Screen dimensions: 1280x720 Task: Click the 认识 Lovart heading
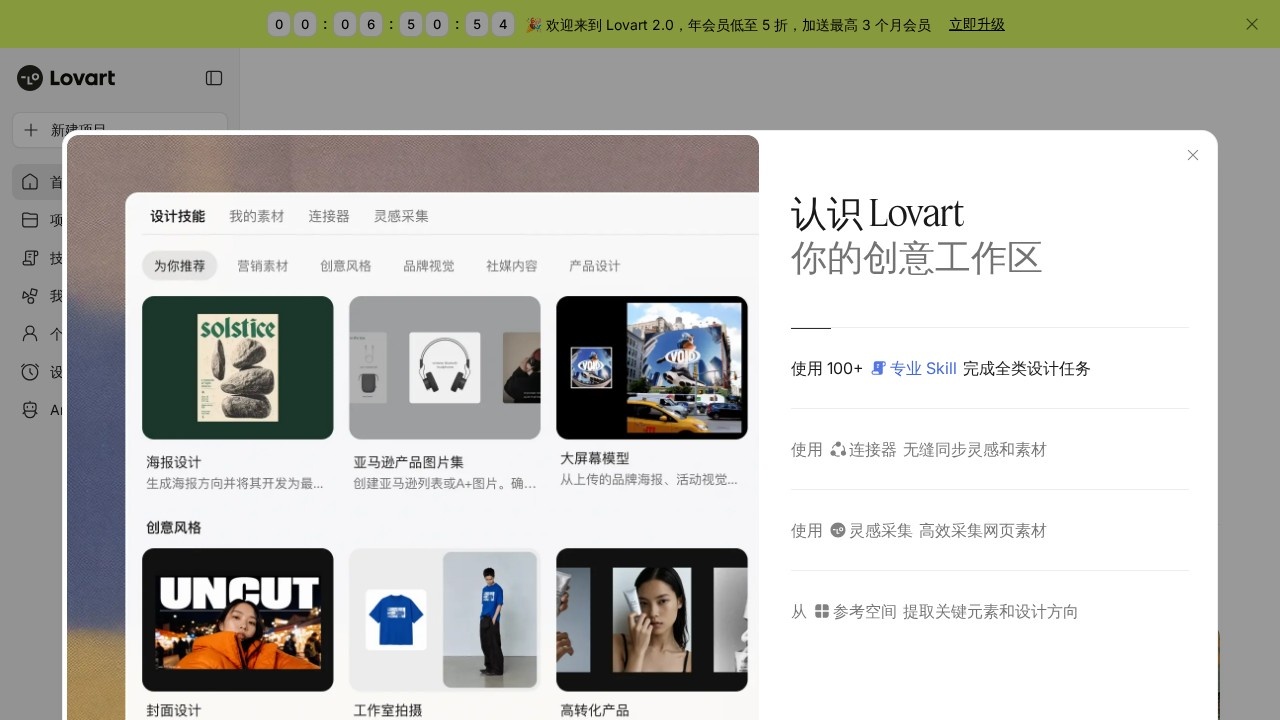coord(877,213)
